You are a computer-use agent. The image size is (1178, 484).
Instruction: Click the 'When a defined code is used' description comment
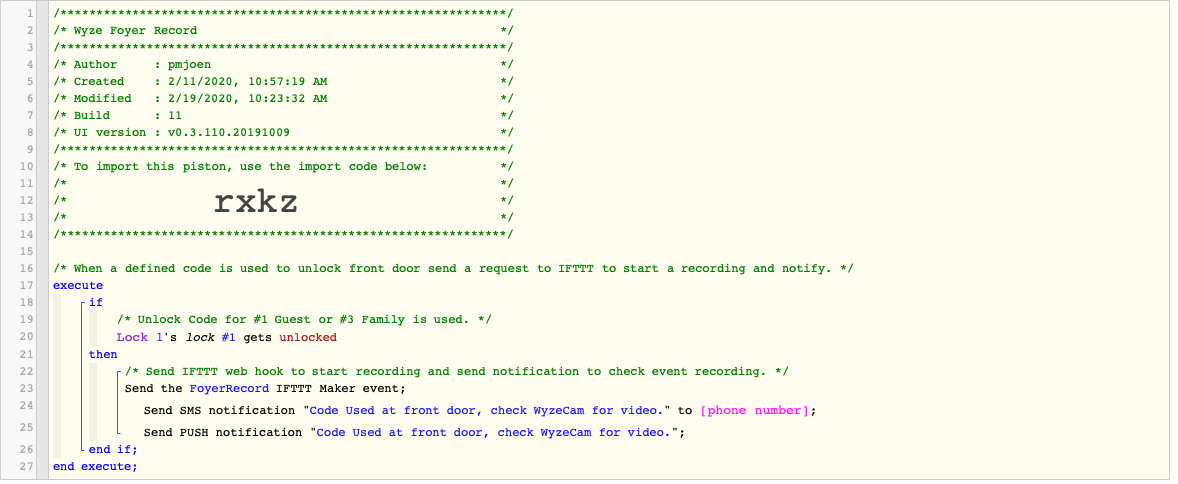453,268
